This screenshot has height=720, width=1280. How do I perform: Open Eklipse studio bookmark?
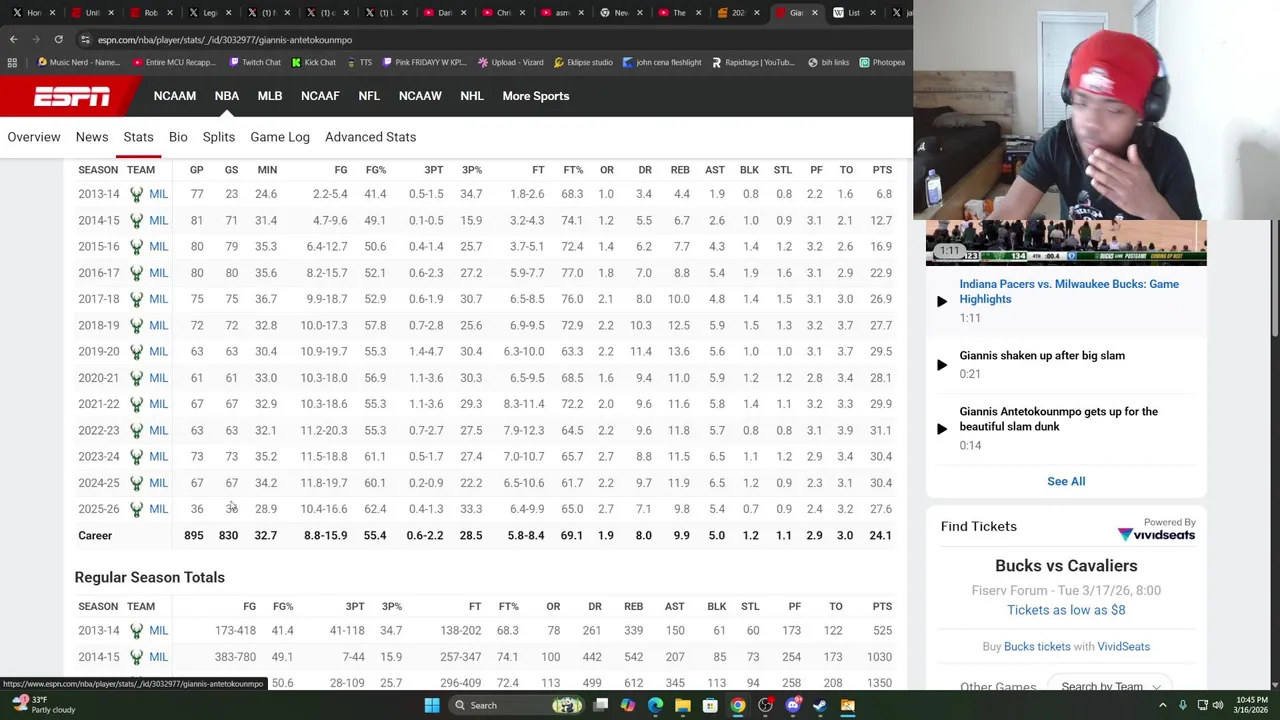582,62
